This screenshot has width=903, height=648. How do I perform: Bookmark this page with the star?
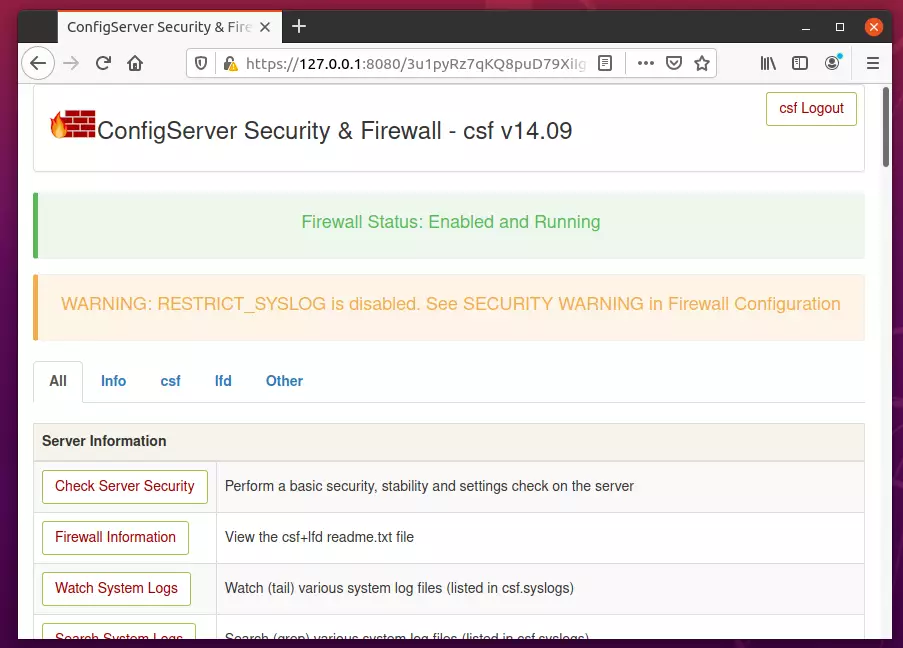tap(701, 63)
